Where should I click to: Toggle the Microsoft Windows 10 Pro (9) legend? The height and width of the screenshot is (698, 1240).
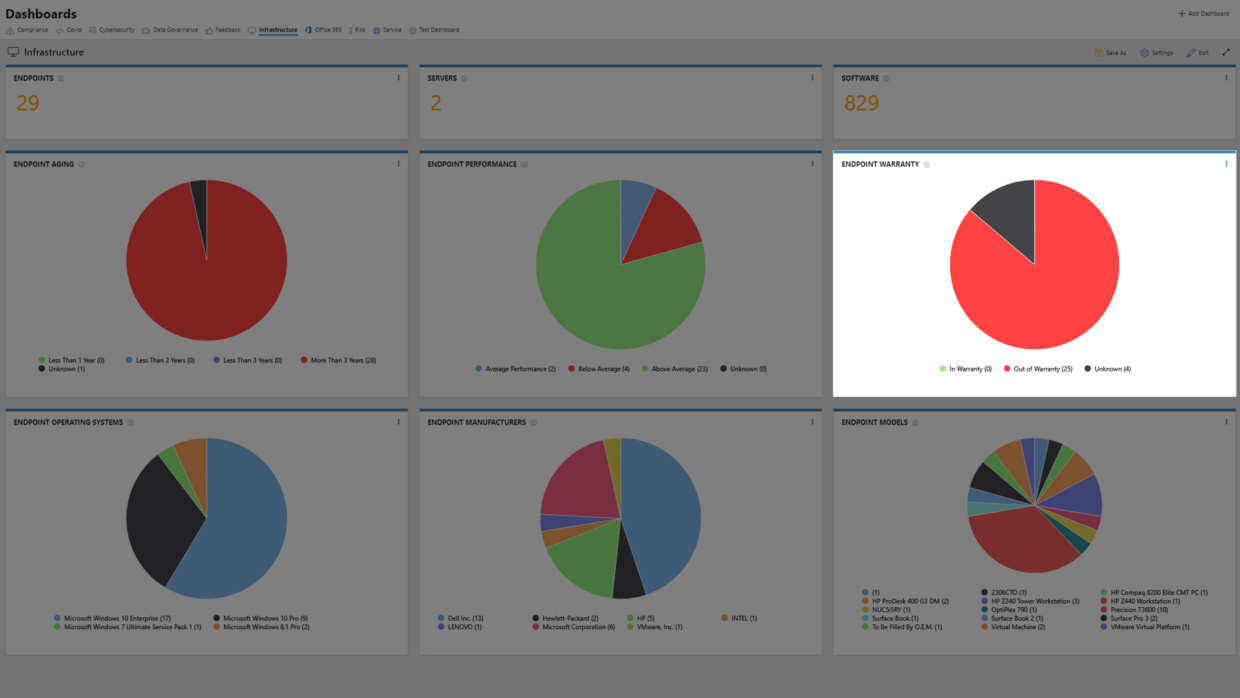(x=260, y=618)
